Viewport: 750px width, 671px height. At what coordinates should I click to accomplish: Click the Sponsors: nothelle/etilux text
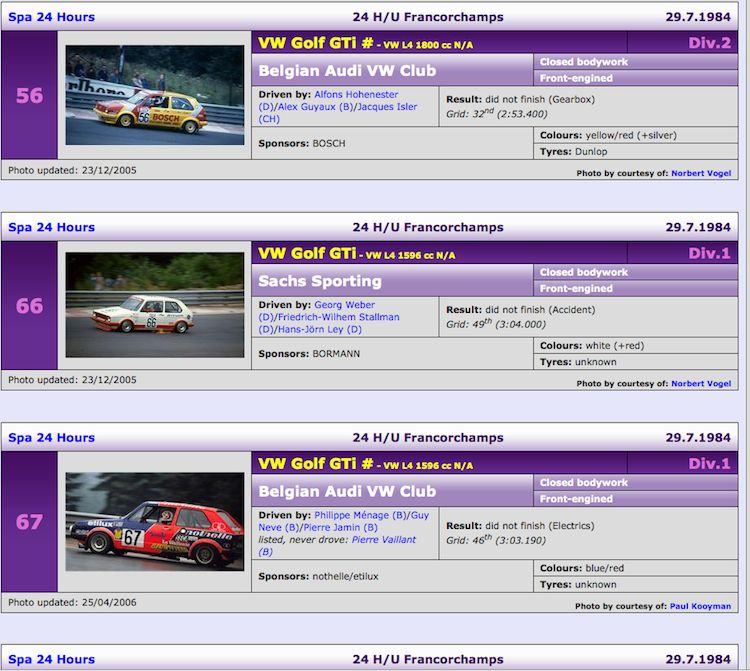pos(318,576)
